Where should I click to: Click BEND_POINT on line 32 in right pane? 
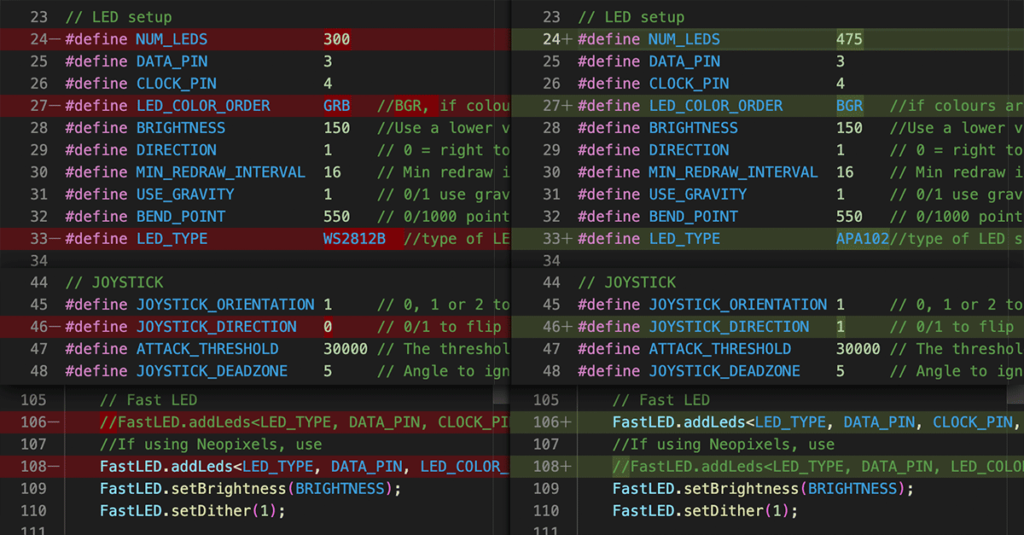click(693, 217)
